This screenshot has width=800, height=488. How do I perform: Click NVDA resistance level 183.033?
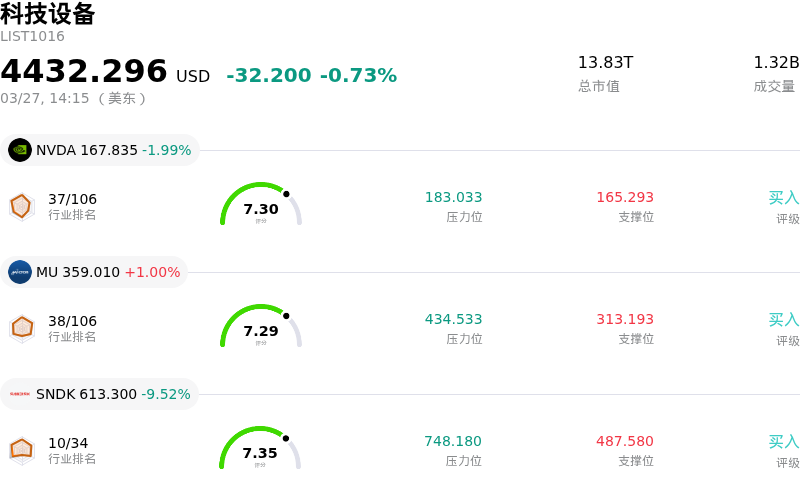pyautogui.click(x=453, y=198)
